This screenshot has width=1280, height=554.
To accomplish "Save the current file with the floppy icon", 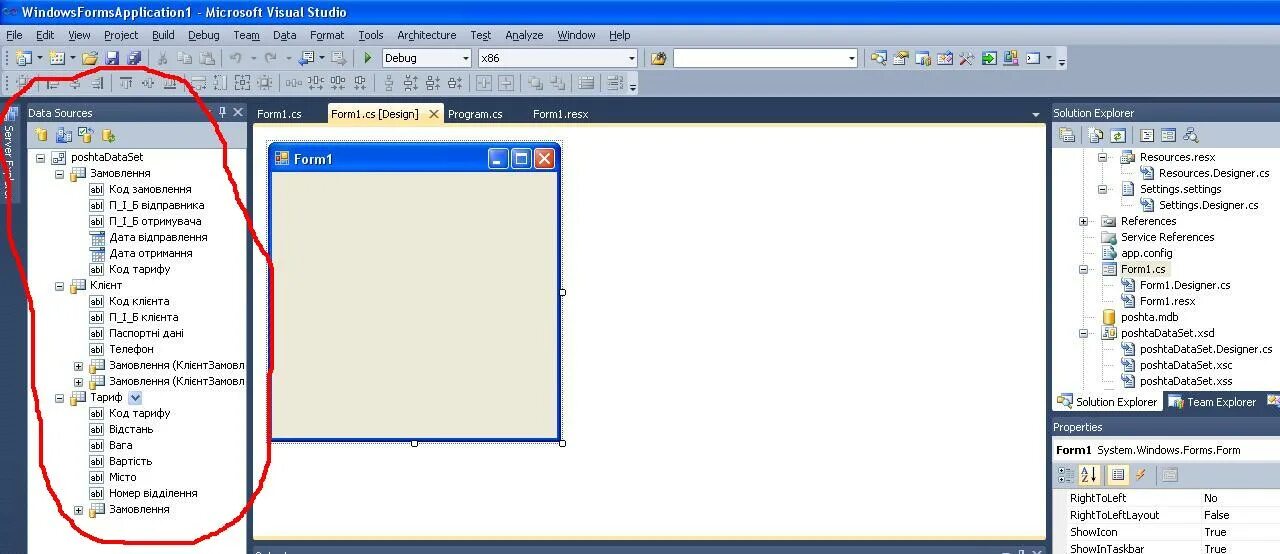I will point(112,58).
